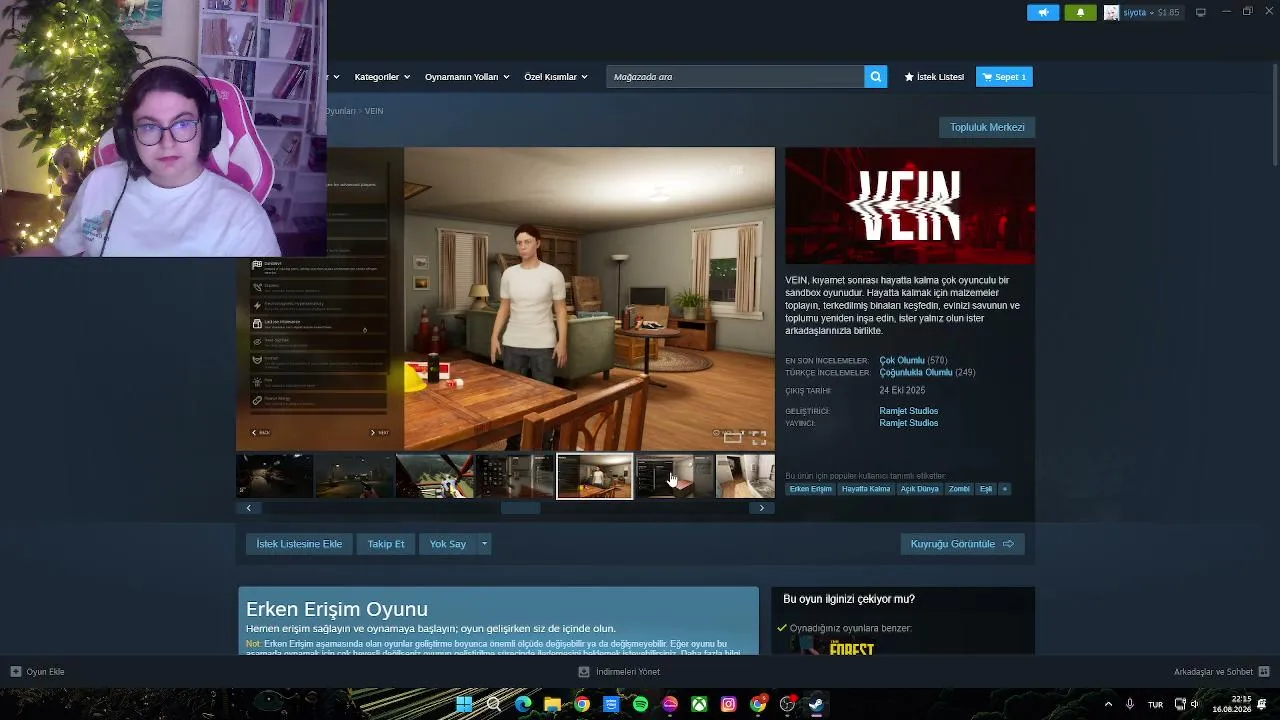Open the Ramjet Studios publisher link
1280x720 pixels.
point(909,423)
